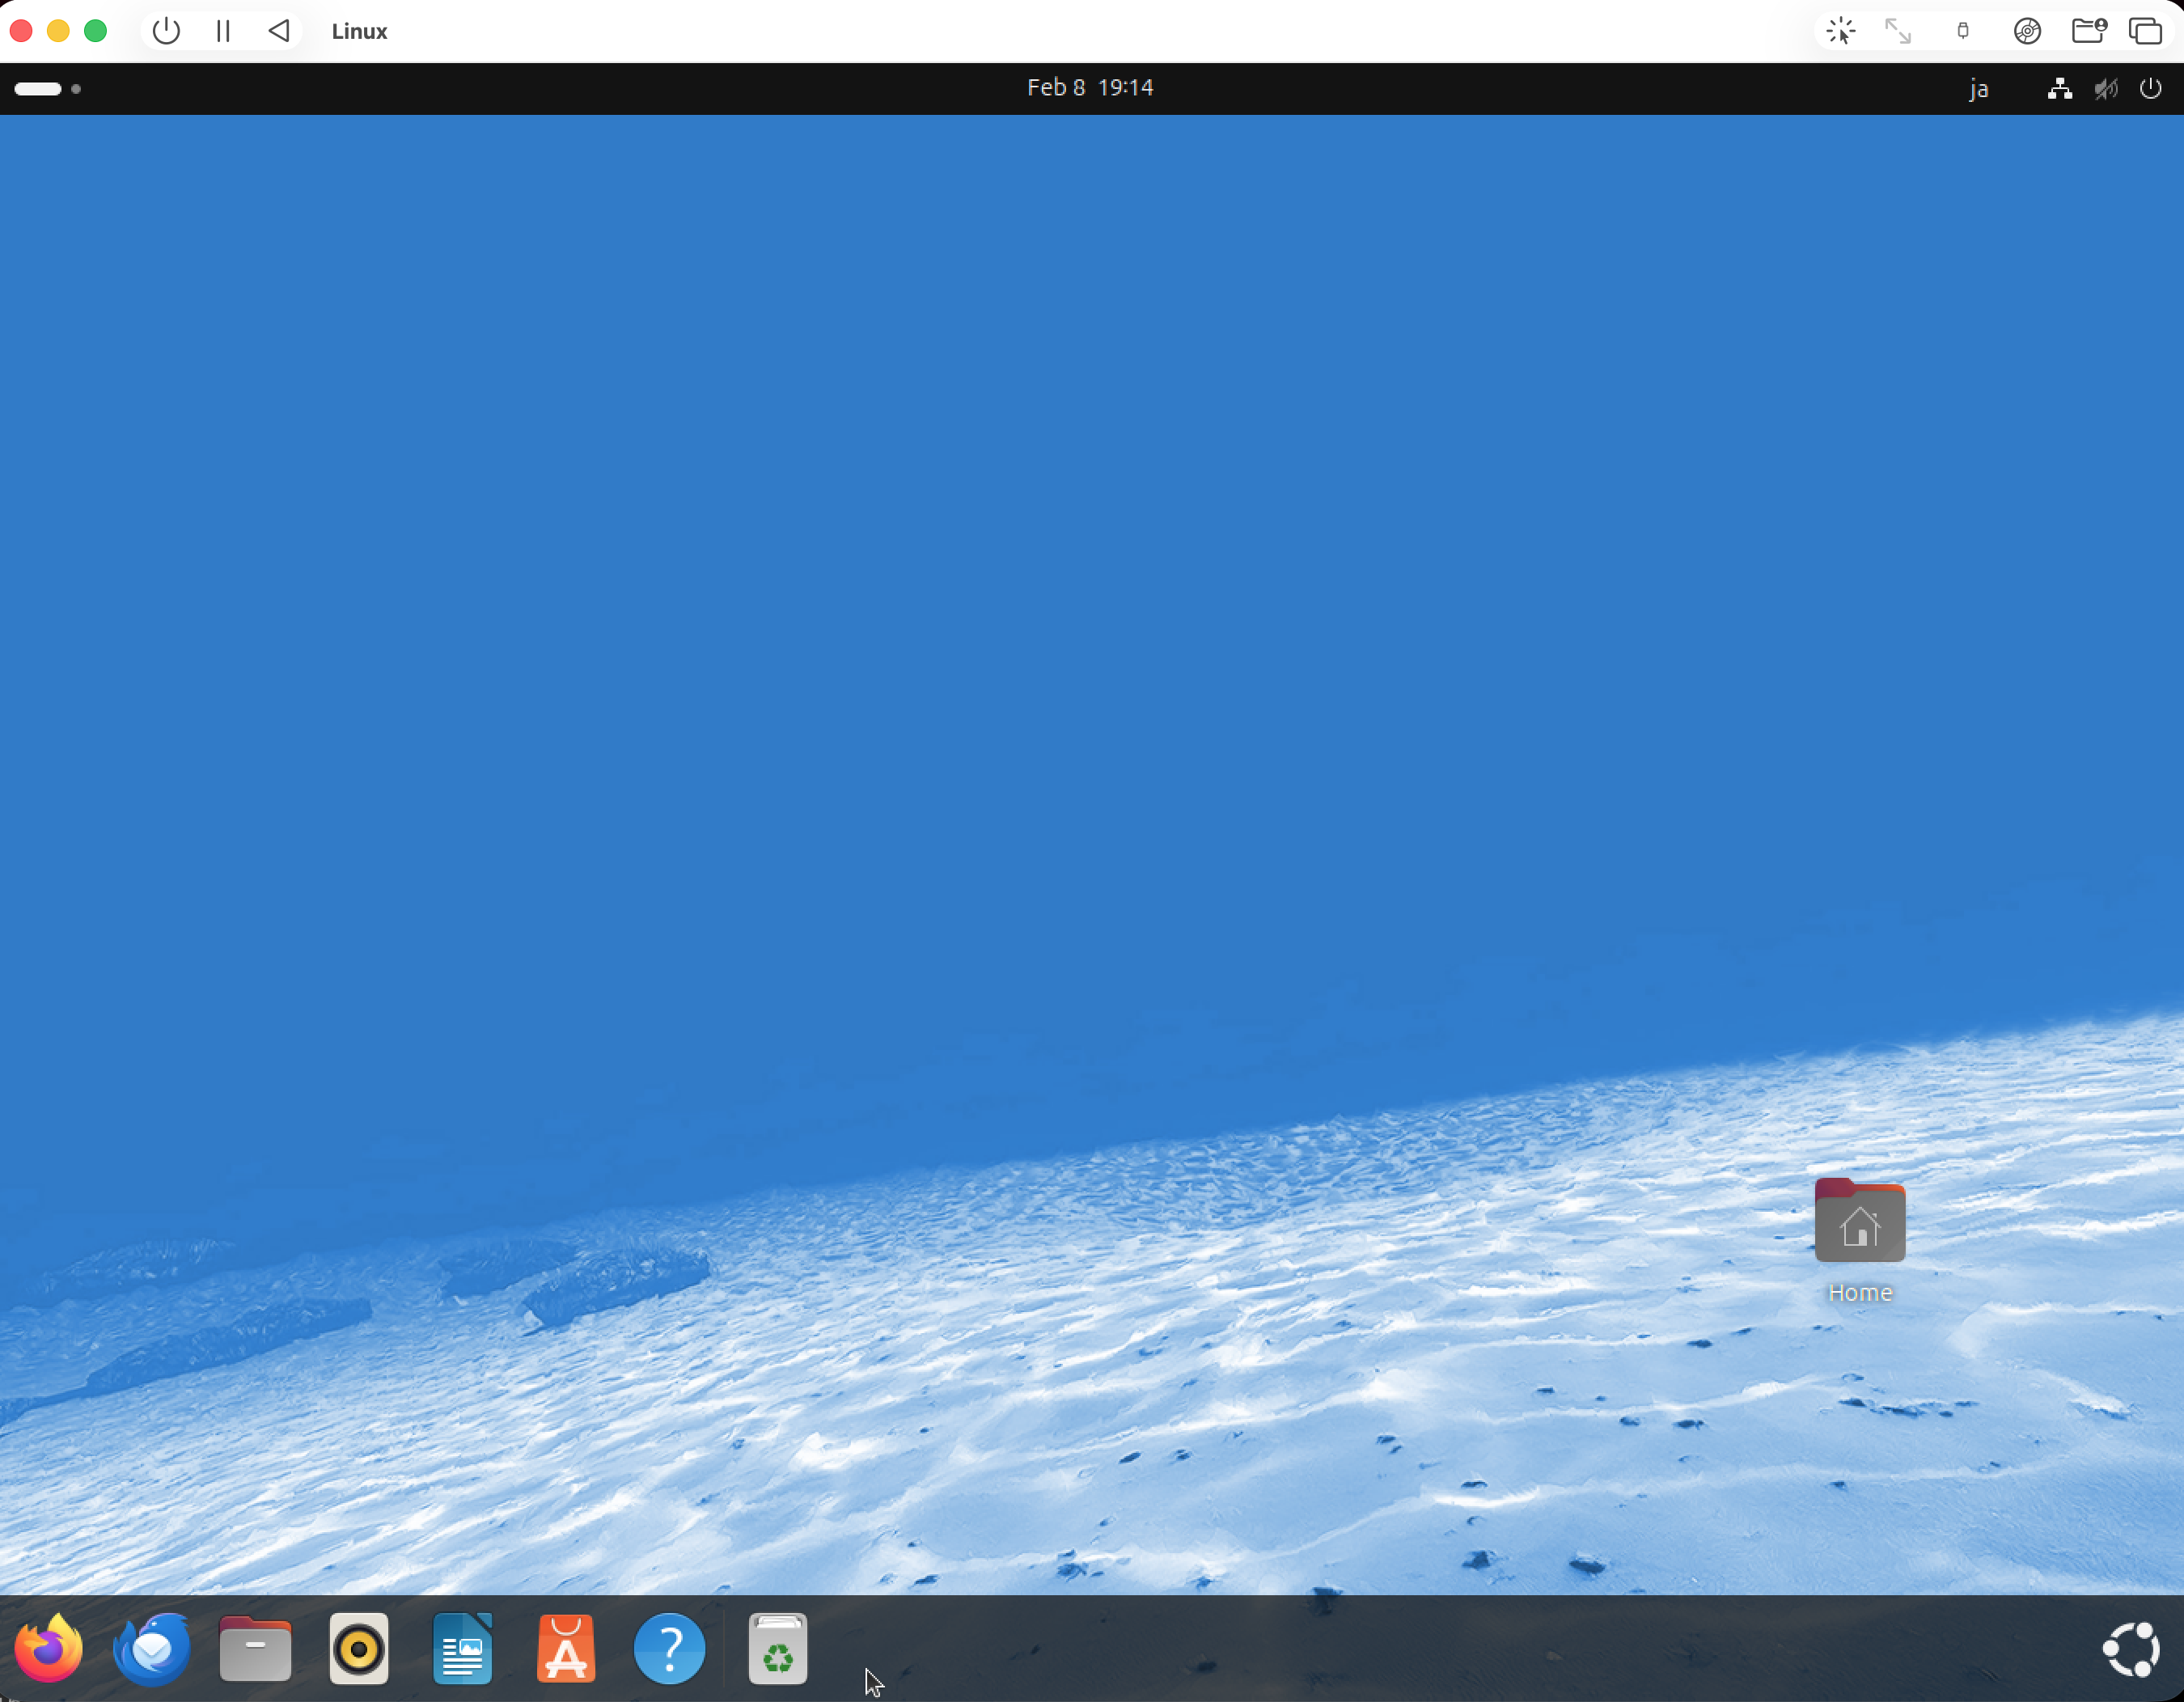Open the Files manager in dock
This screenshot has width=2184, height=1702.
[x=255, y=1648]
